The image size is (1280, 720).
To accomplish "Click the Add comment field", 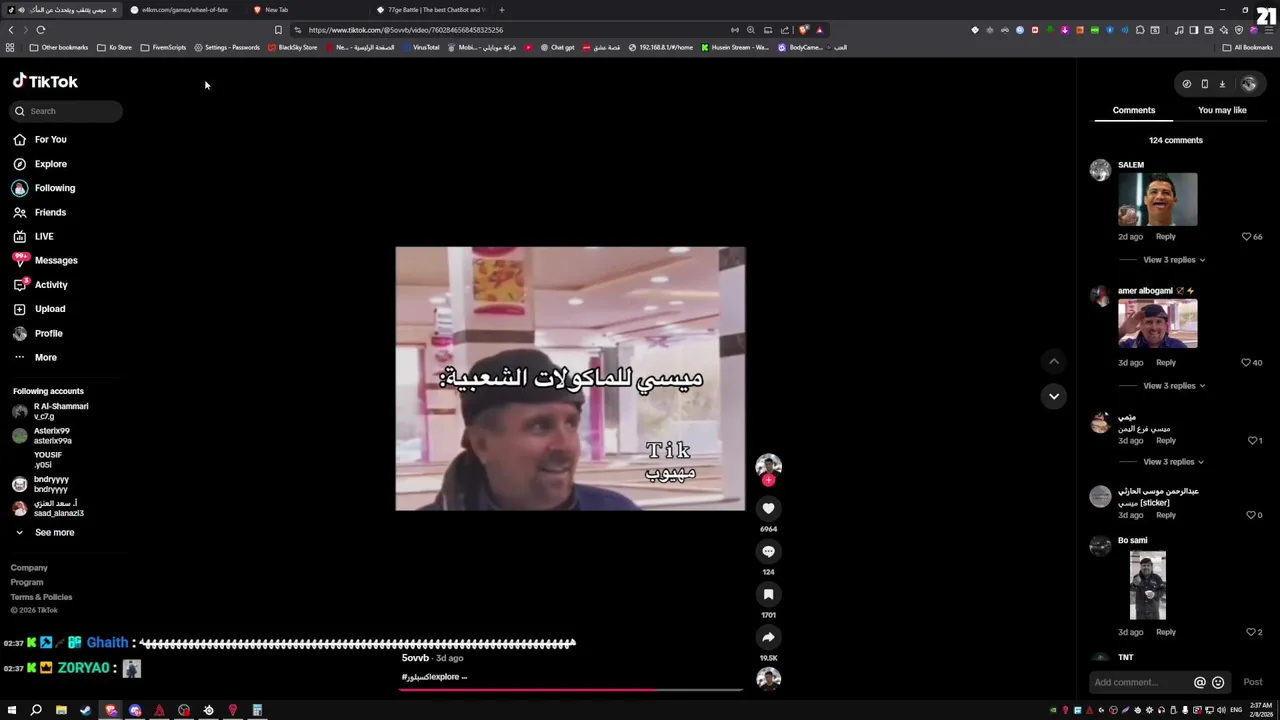I will point(1140,682).
